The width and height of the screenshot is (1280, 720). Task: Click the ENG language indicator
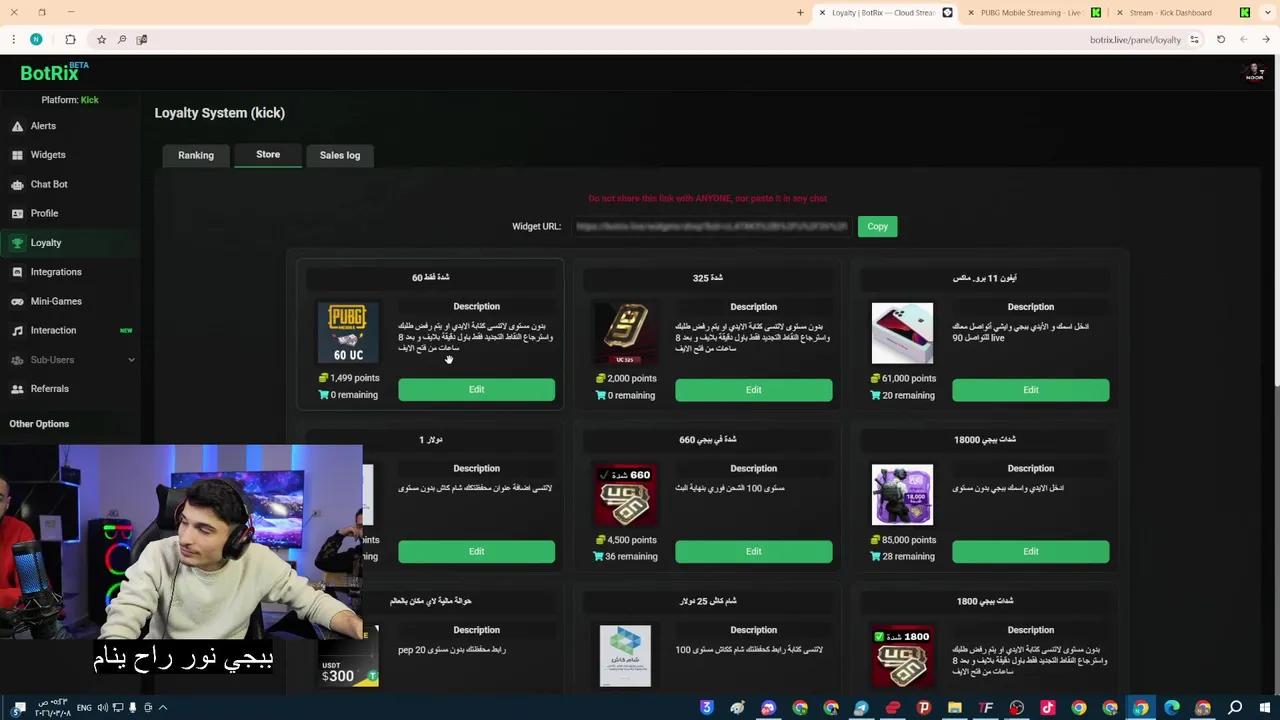point(84,708)
